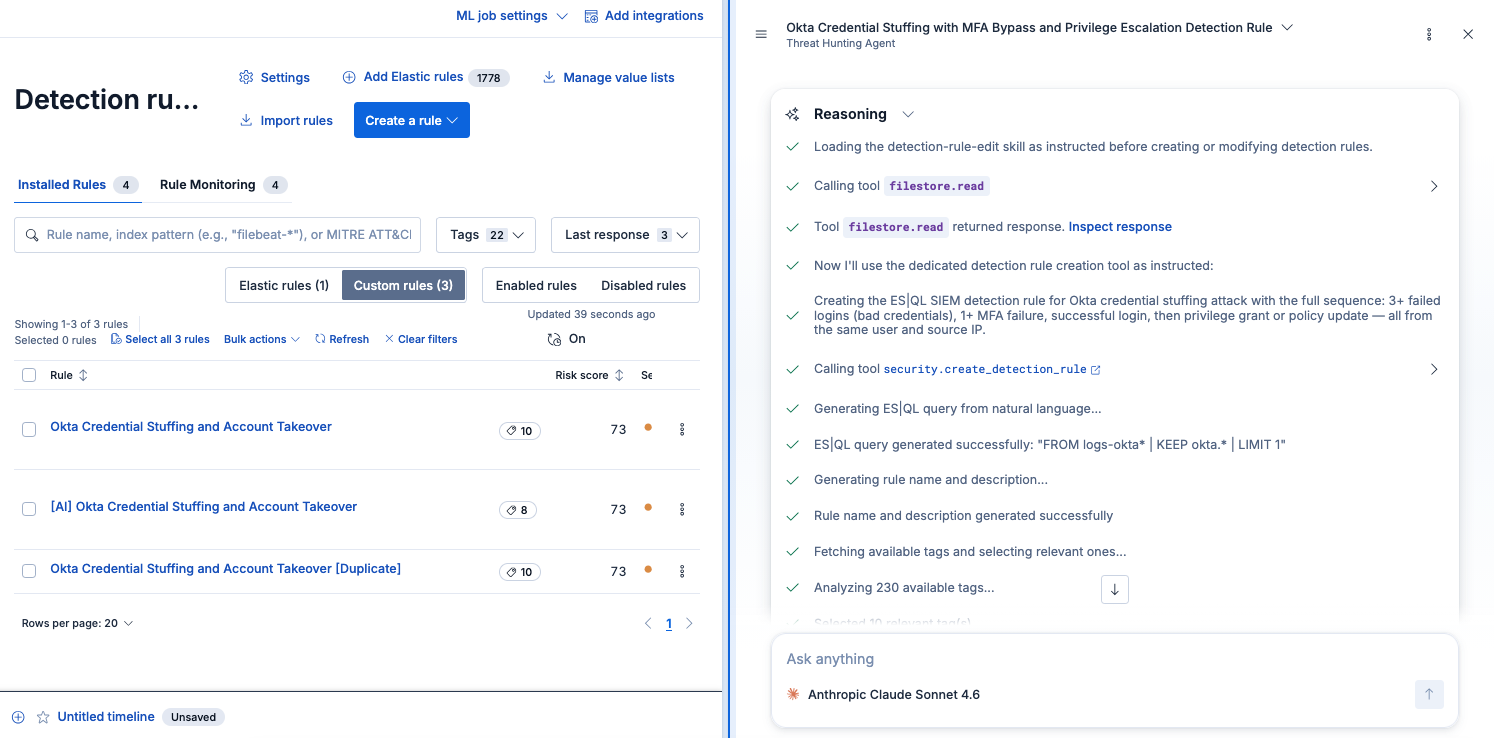Open conversation title dropdown chevron
Image resolution: width=1494 pixels, height=738 pixels.
[1287, 28]
